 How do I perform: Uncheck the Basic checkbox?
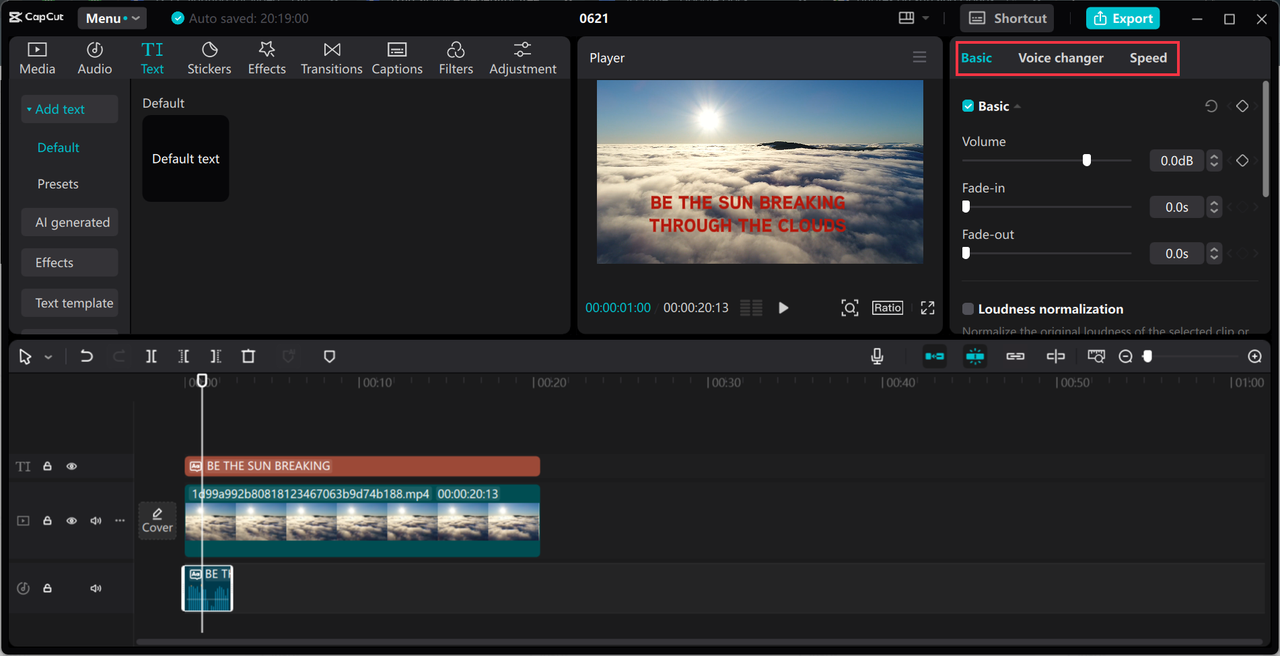968,106
